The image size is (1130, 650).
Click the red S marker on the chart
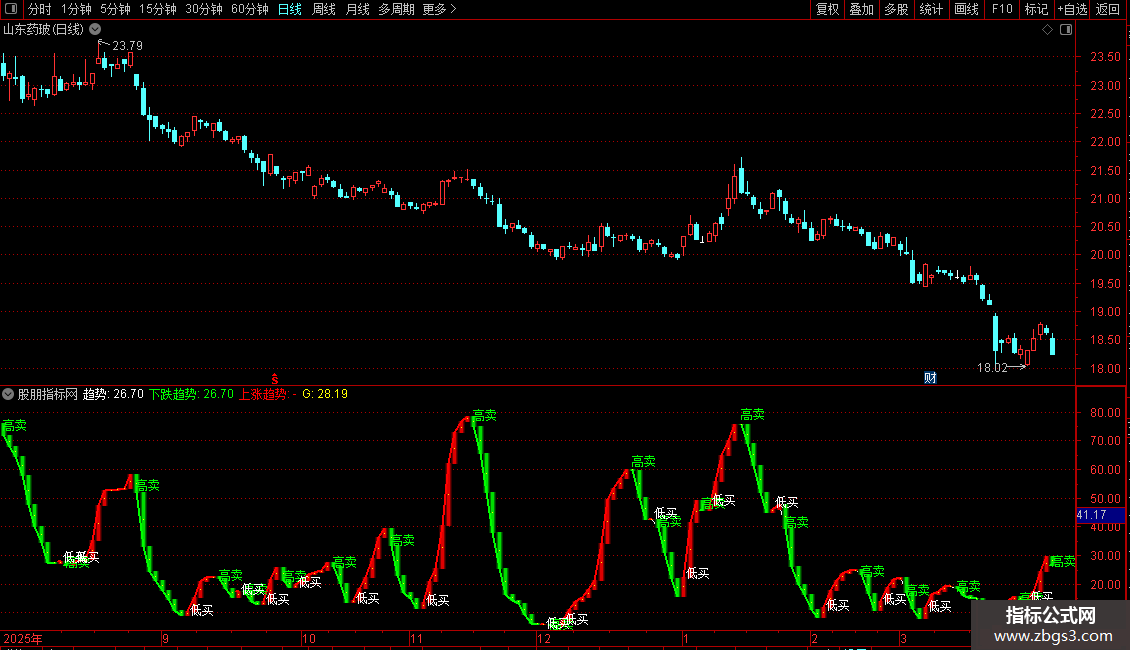click(x=275, y=378)
